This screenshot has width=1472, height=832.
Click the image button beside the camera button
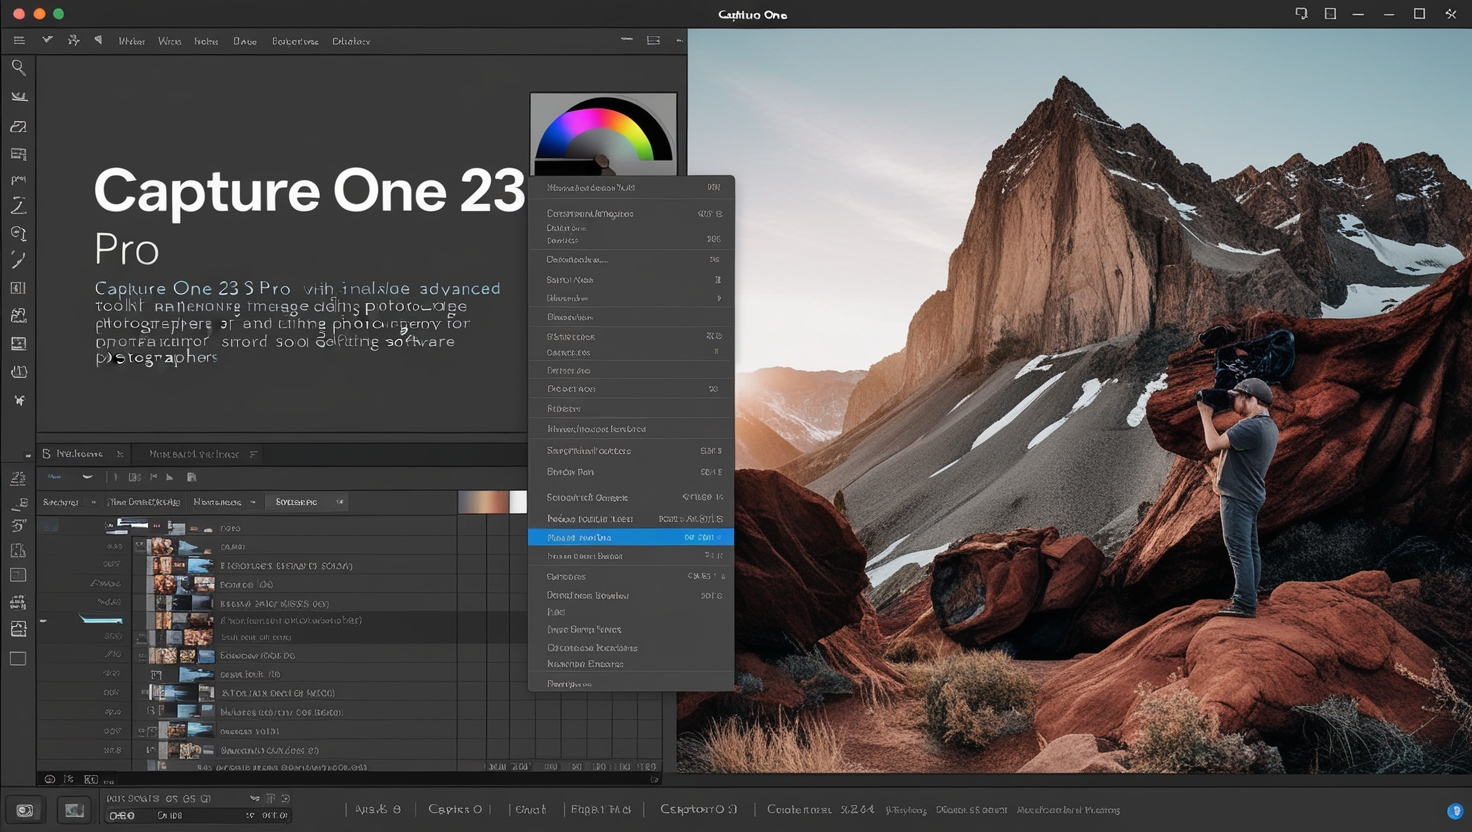[74, 810]
